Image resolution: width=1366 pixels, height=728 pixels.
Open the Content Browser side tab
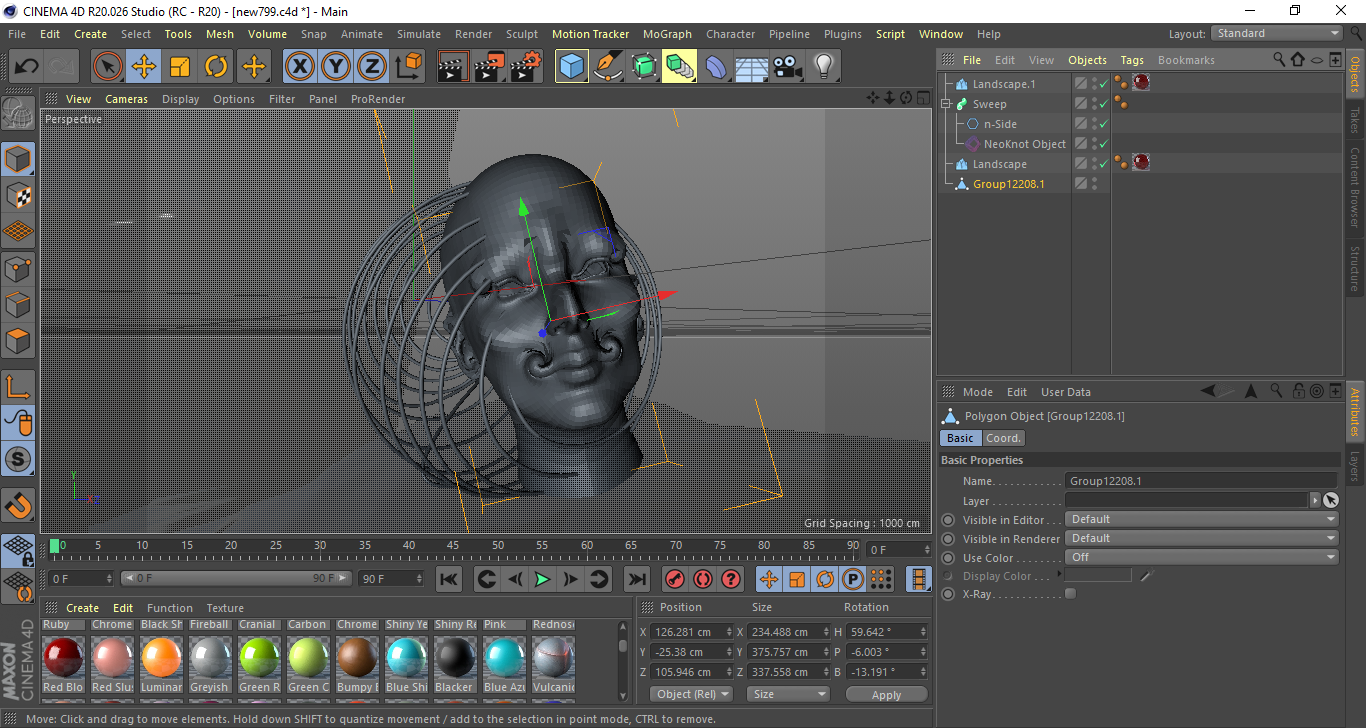pos(1355,187)
